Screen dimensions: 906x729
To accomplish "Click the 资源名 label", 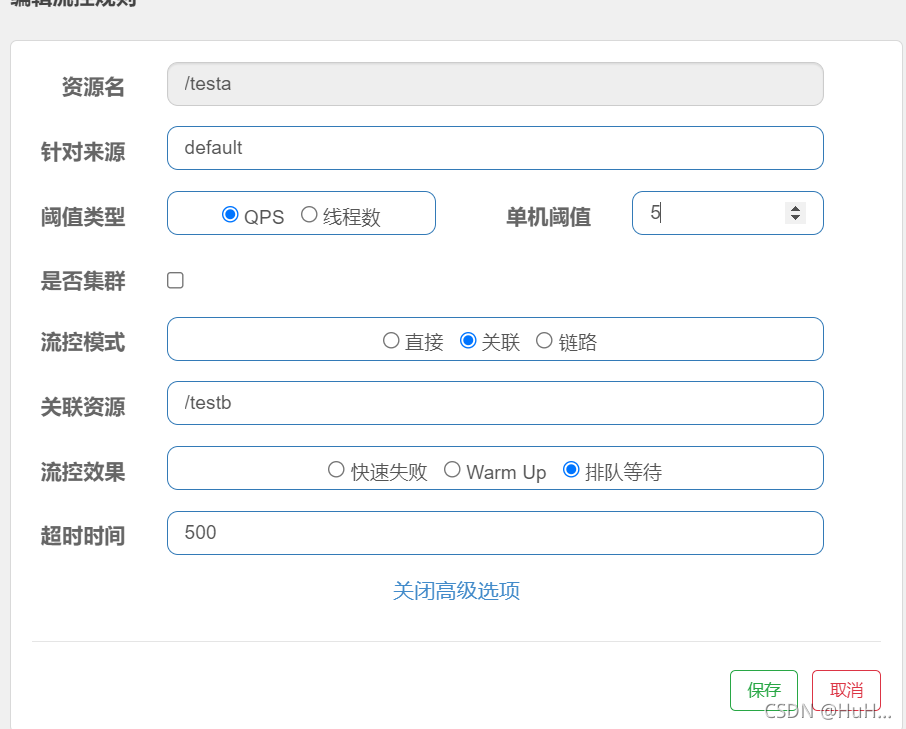I will 94,87.
